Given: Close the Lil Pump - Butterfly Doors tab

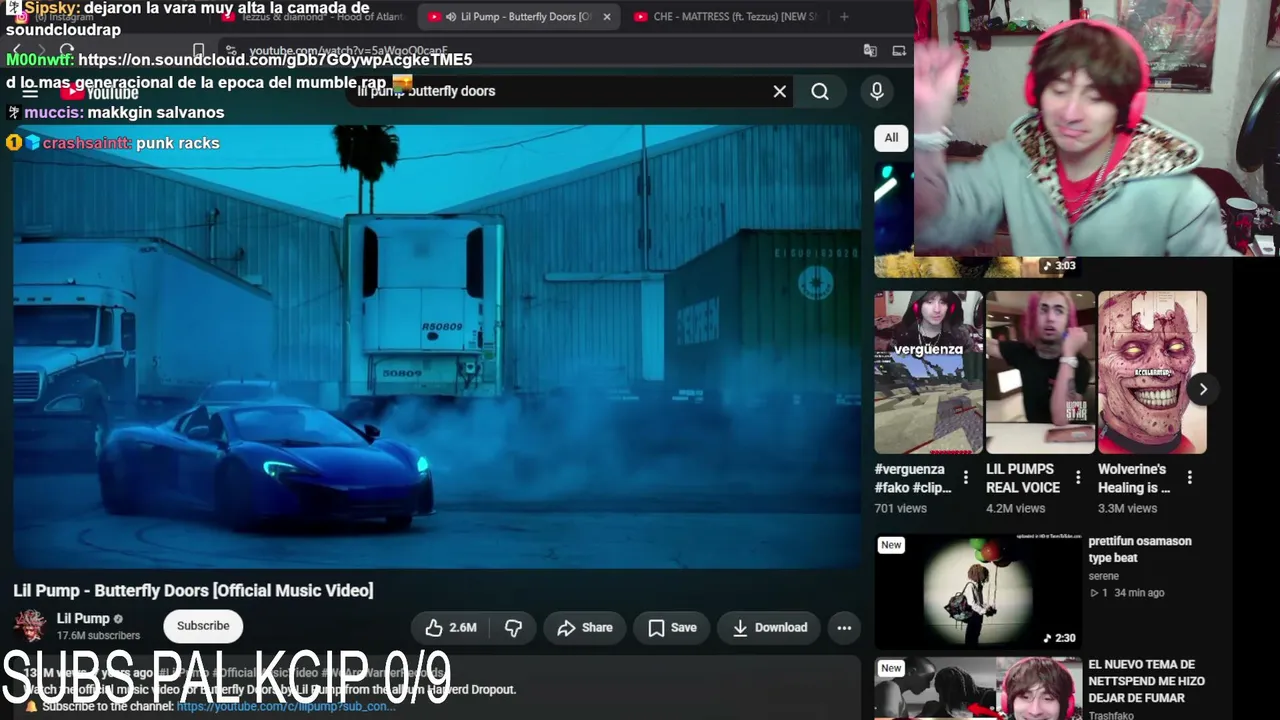Looking at the screenshot, I should point(606,17).
